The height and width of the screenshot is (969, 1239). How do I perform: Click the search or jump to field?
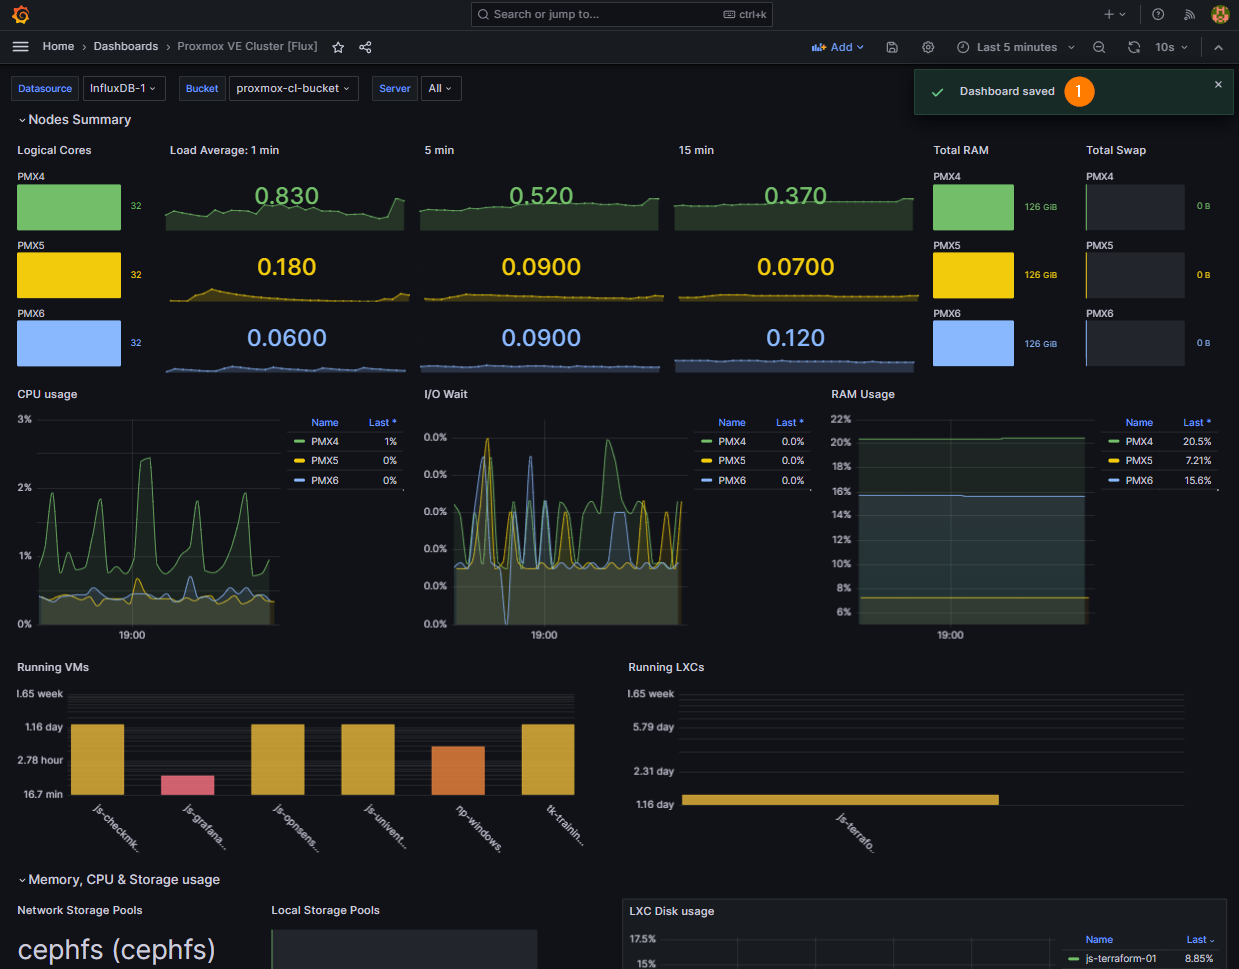pos(621,14)
